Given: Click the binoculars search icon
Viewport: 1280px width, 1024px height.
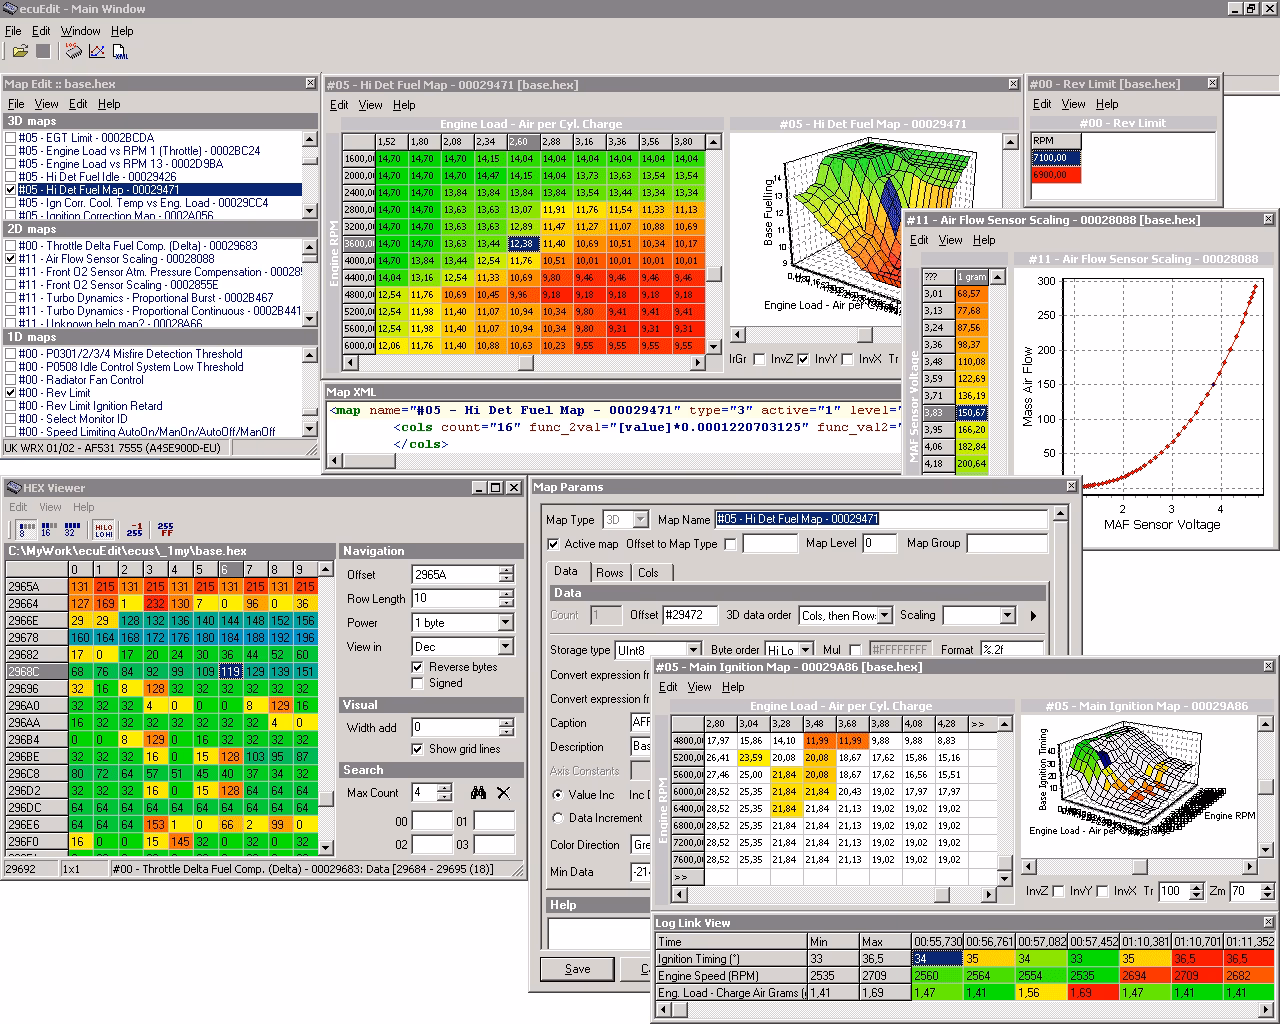Looking at the screenshot, I should point(478,793).
